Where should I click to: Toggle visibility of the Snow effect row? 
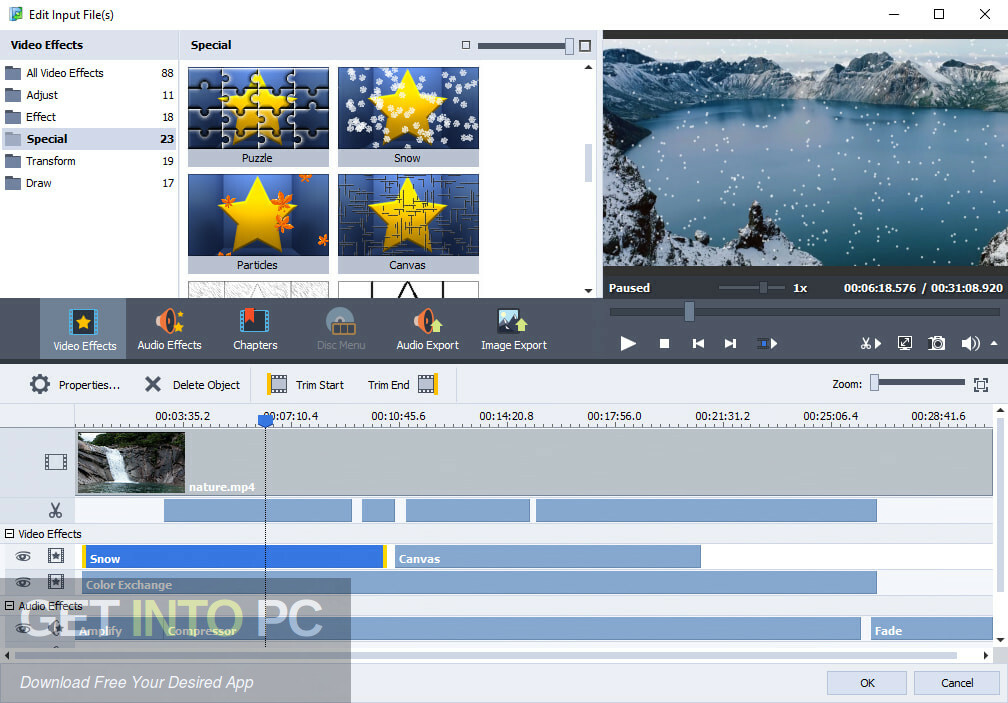point(23,556)
